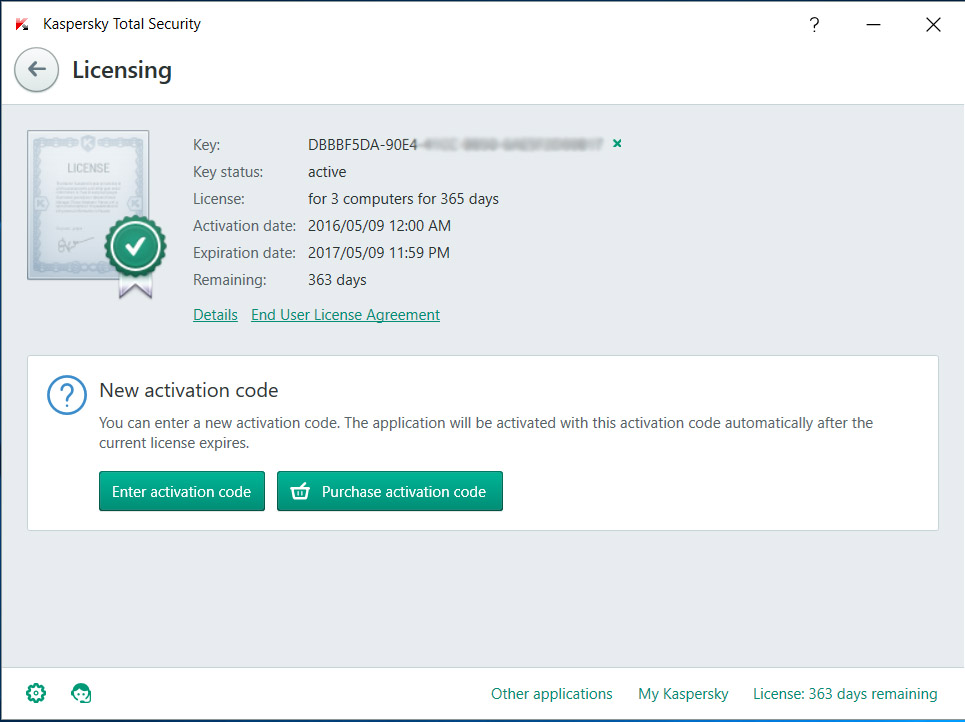965x722 pixels.
Task: Click Purchase activation code button
Action: point(390,491)
